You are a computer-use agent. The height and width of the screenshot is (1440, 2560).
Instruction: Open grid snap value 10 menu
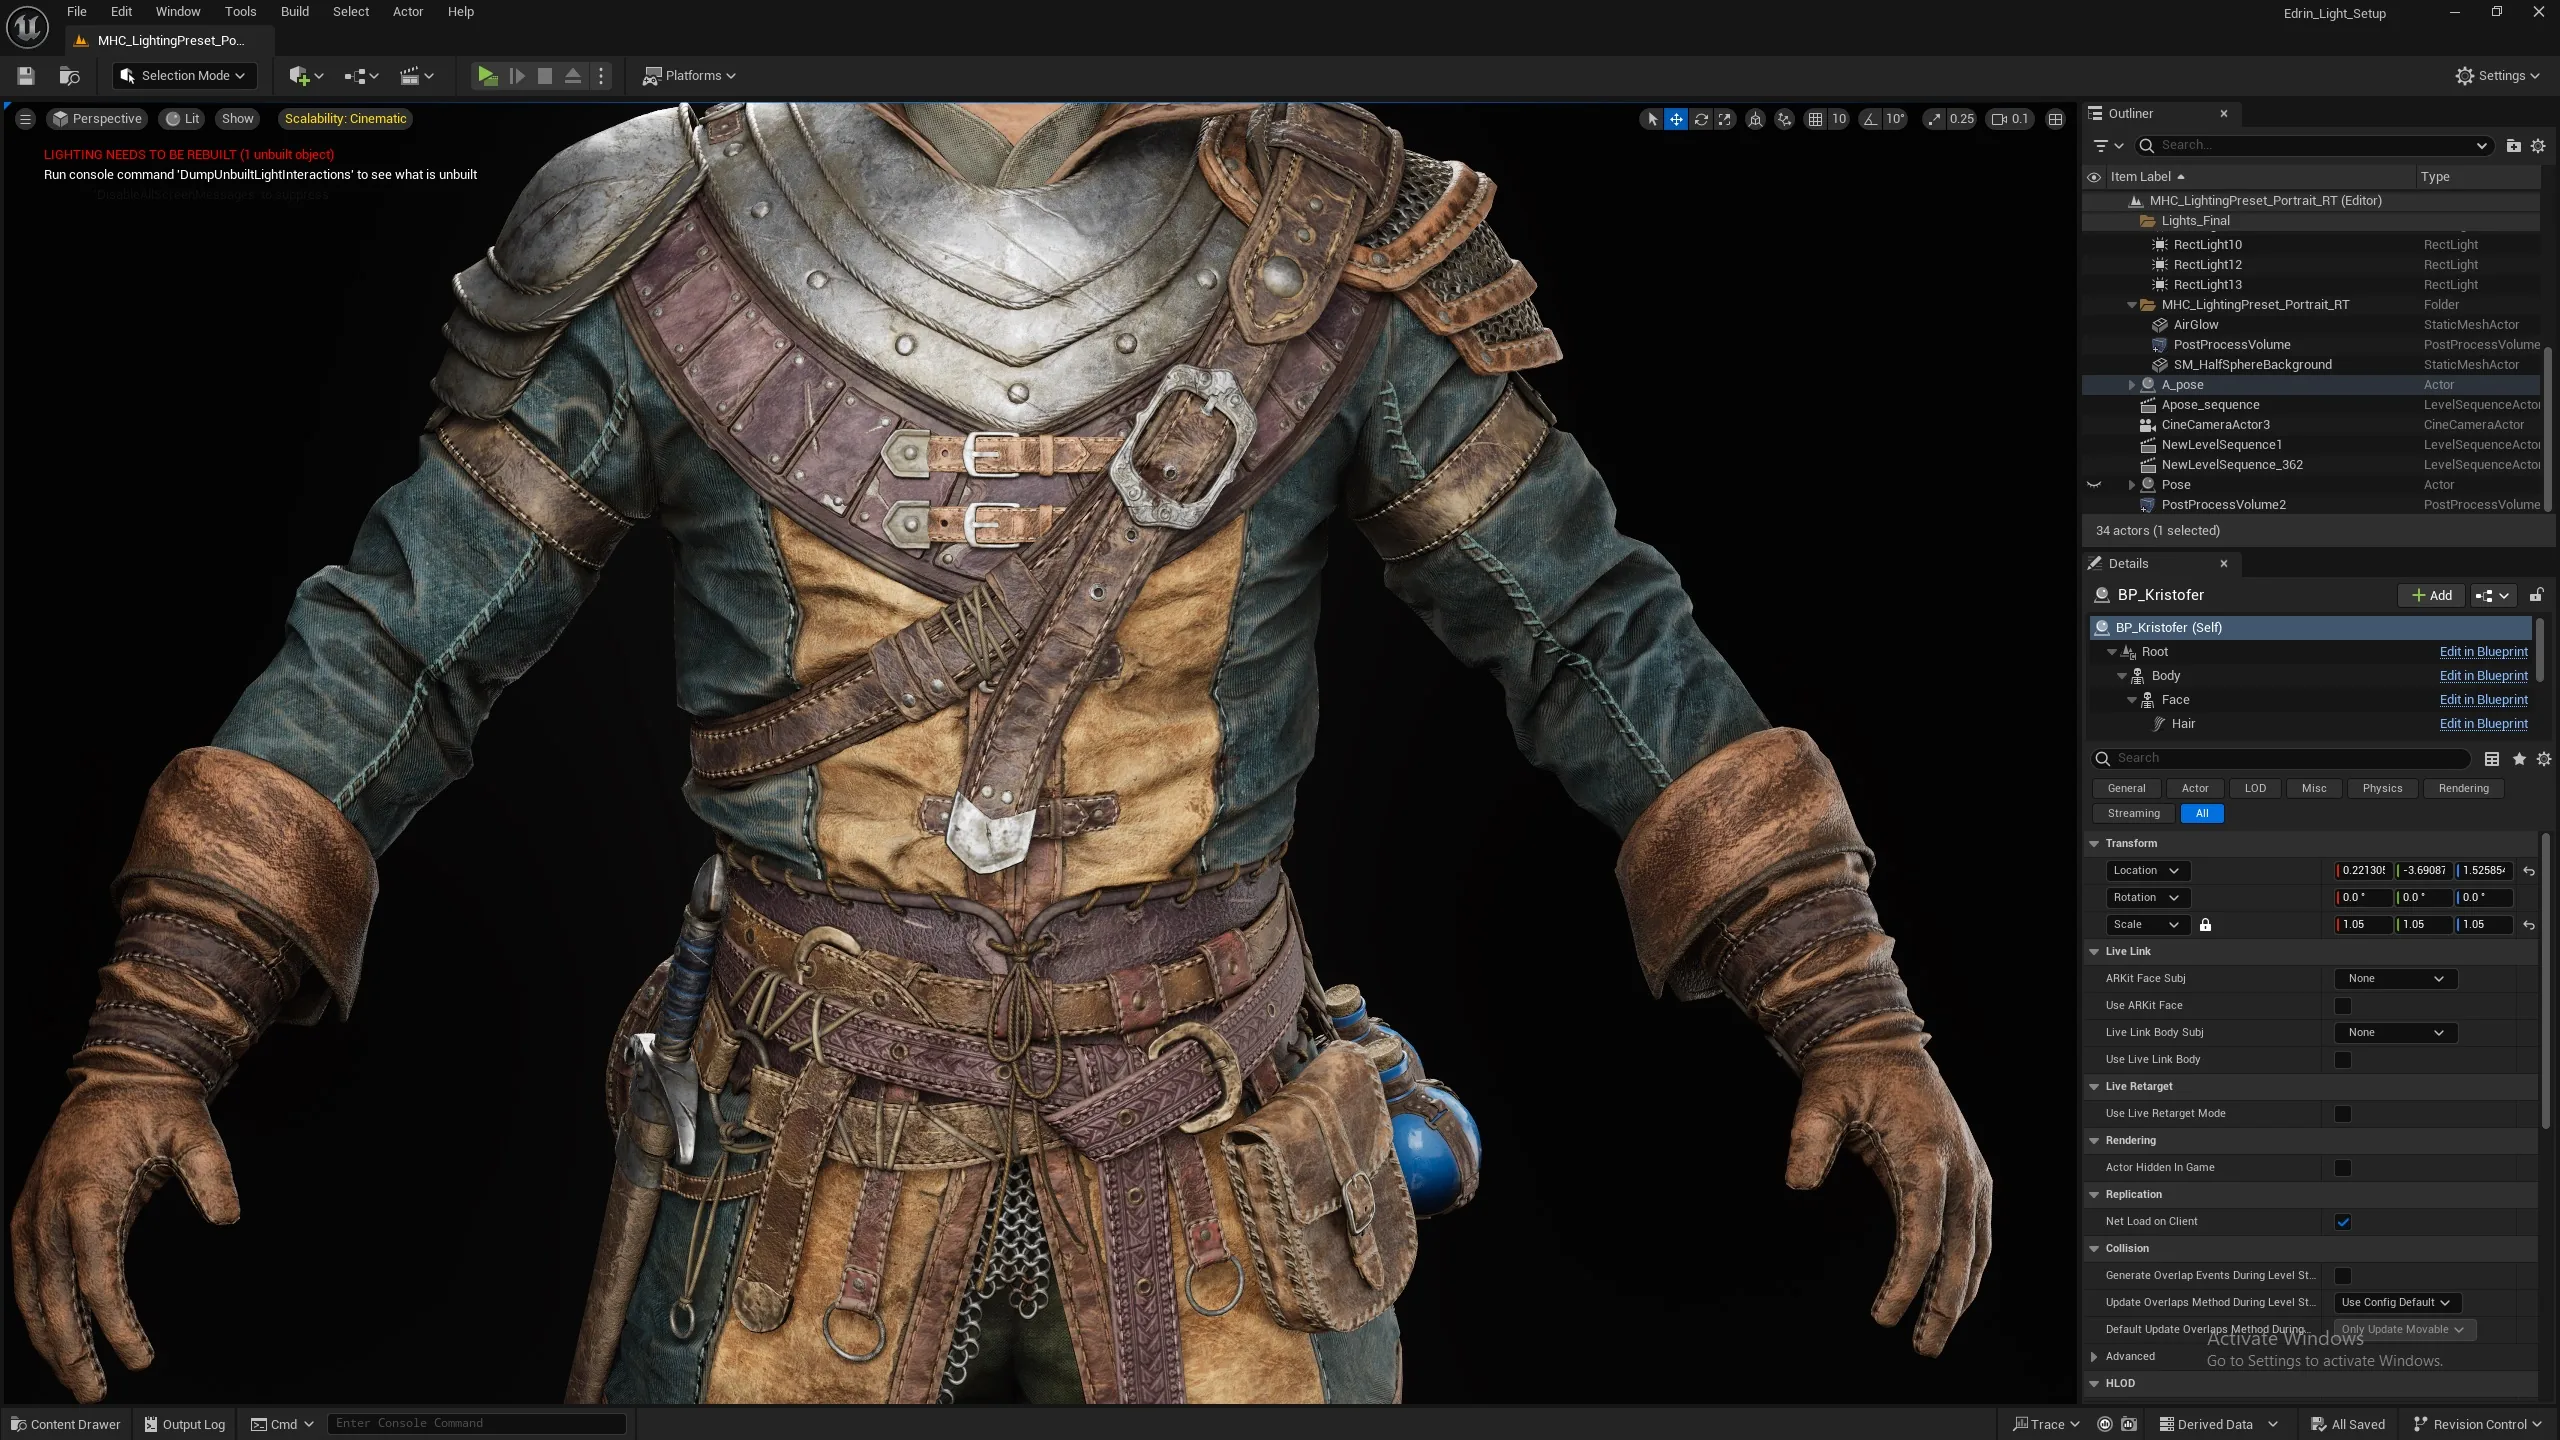pyautogui.click(x=1839, y=119)
